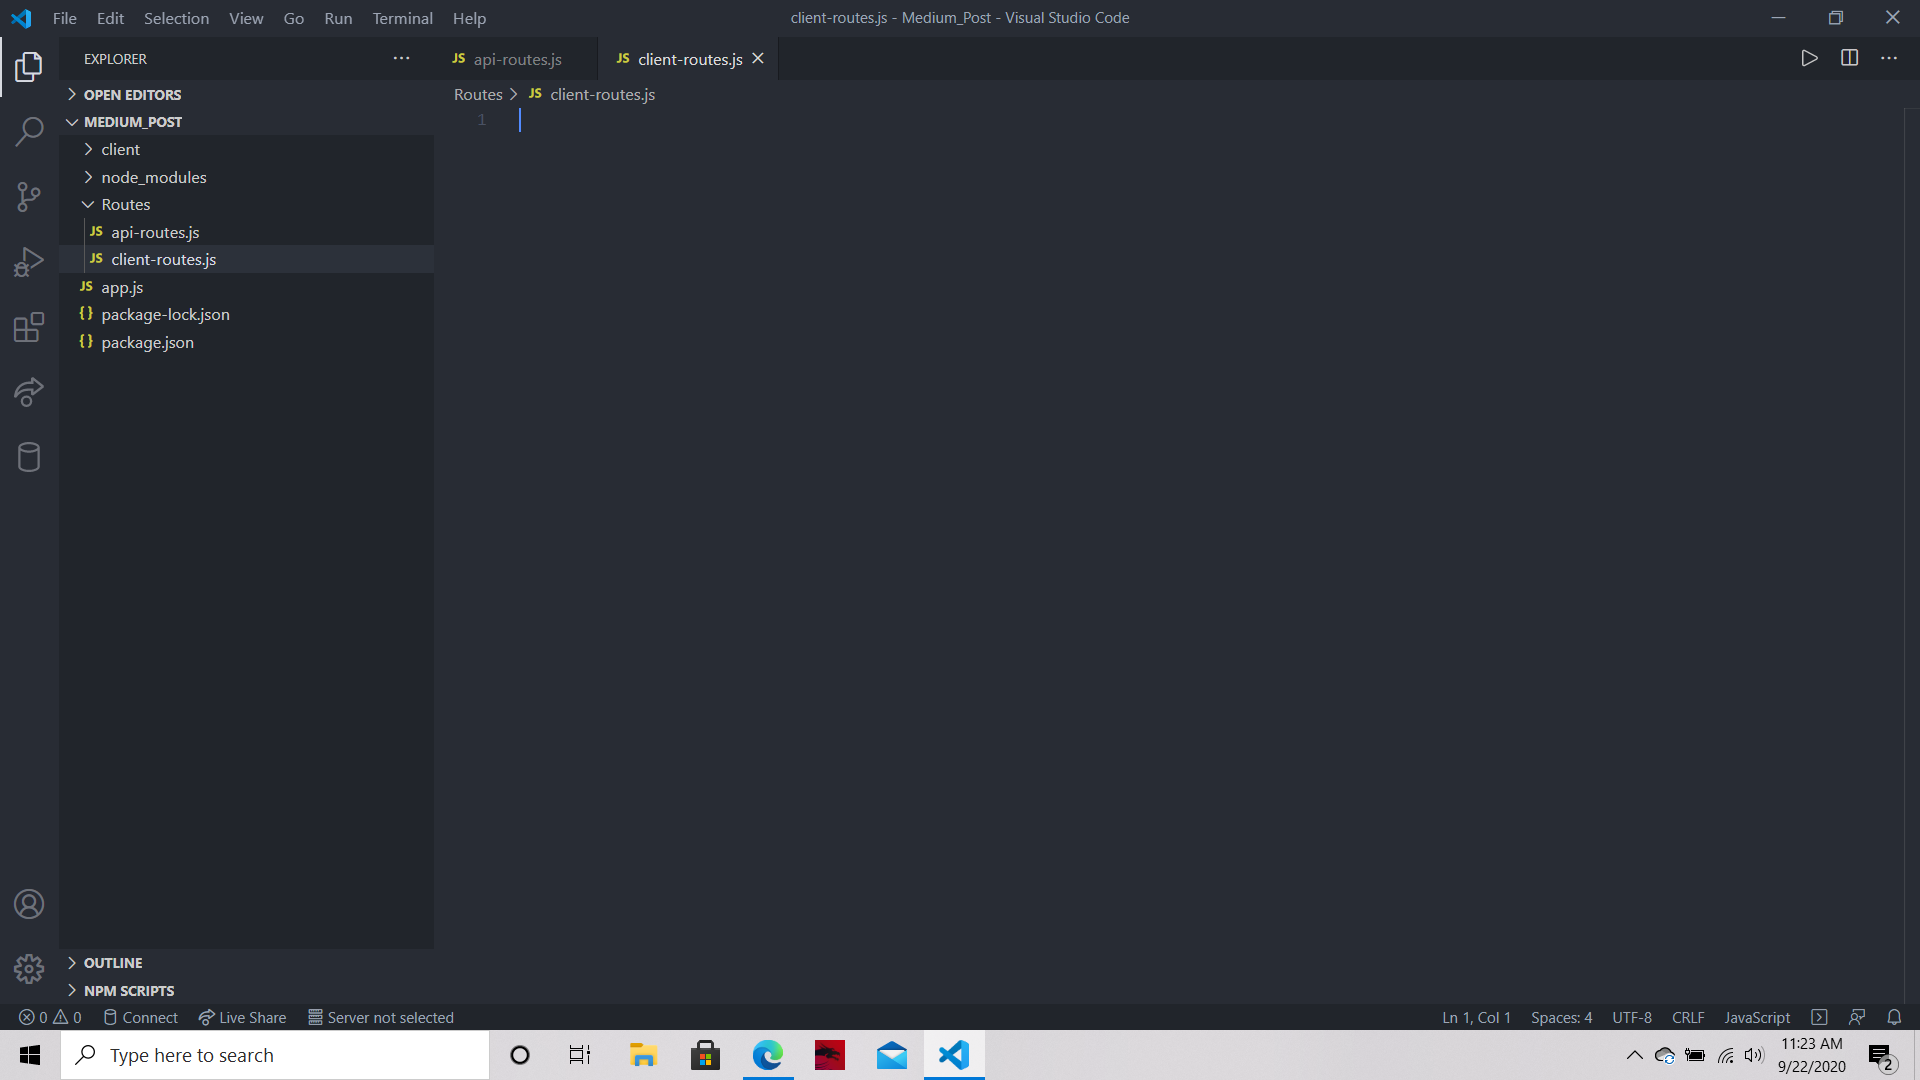Click Connect database status bar item
This screenshot has height=1080, width=1920.
(141, 1017)
